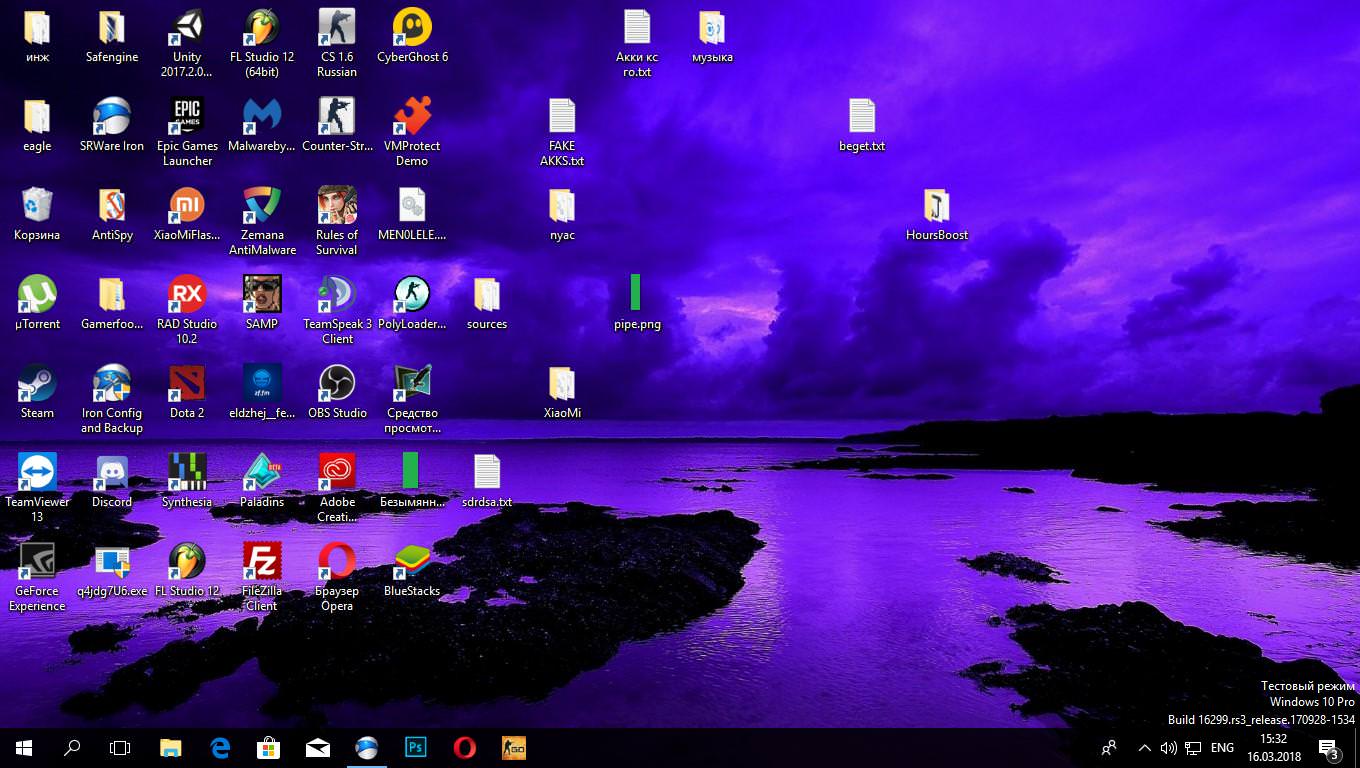Open CS:GO icon on taskbar
The width and height of the screenshot is (1360, 768).
click(x=513, y=747)
